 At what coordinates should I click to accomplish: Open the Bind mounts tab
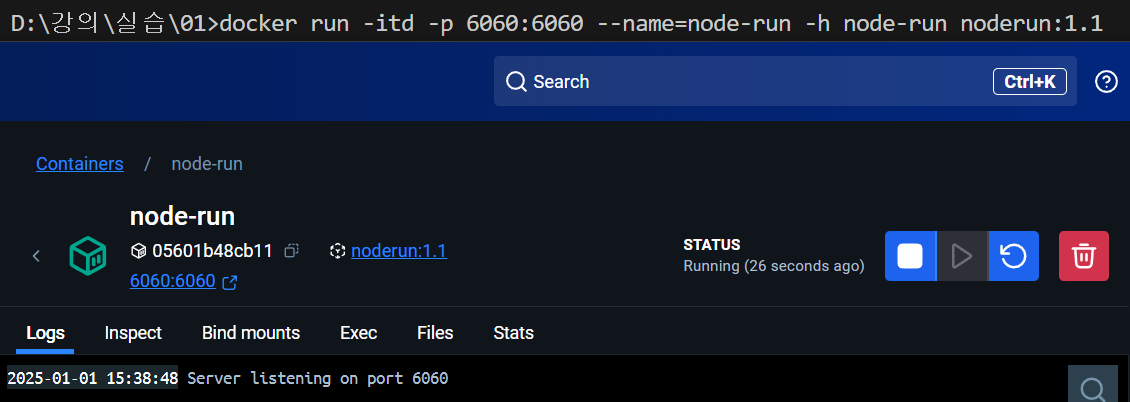point(251,333)
